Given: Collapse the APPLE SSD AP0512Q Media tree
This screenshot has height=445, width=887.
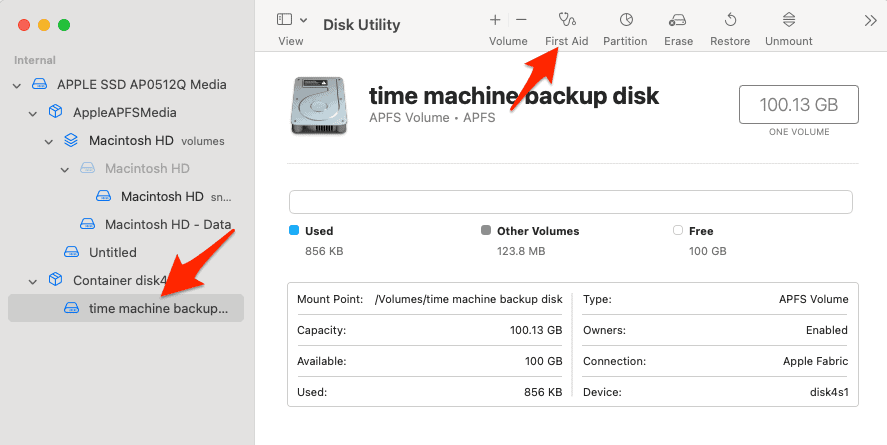Looking at the screenshot, I should coord(17,85).
